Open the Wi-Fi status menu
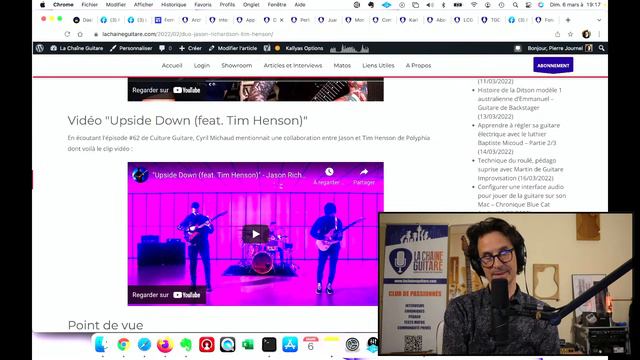The width and height of the screenshot is (640, 360). [473, 5]
